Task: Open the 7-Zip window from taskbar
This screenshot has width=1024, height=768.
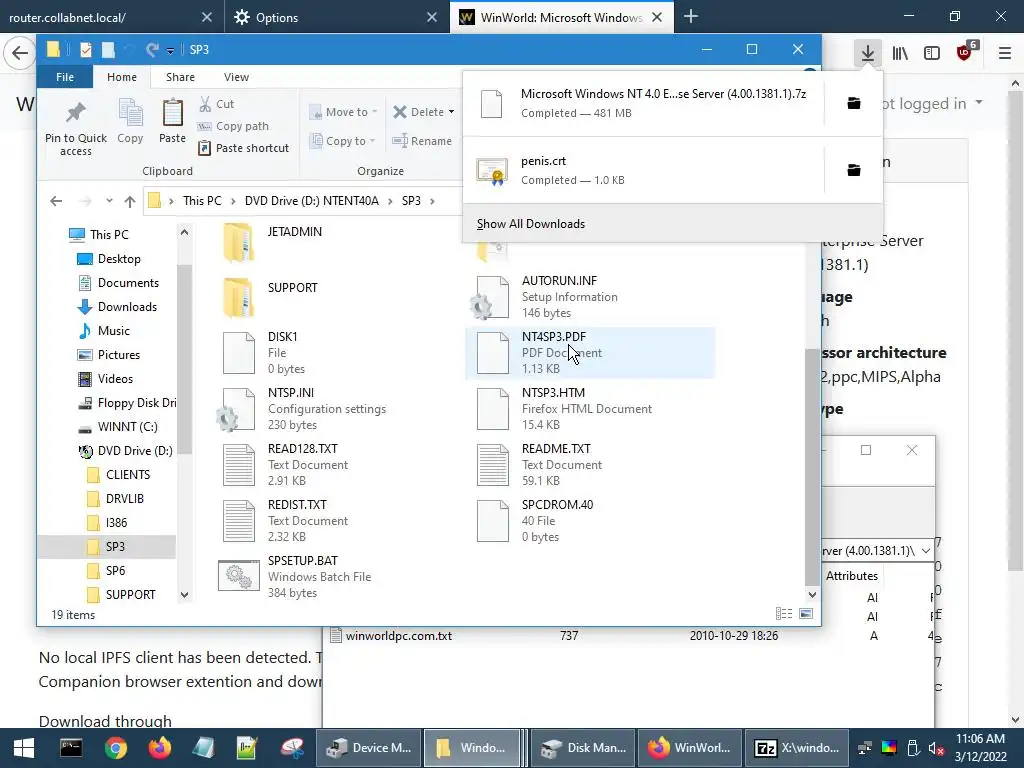Action: click(796, 748)
